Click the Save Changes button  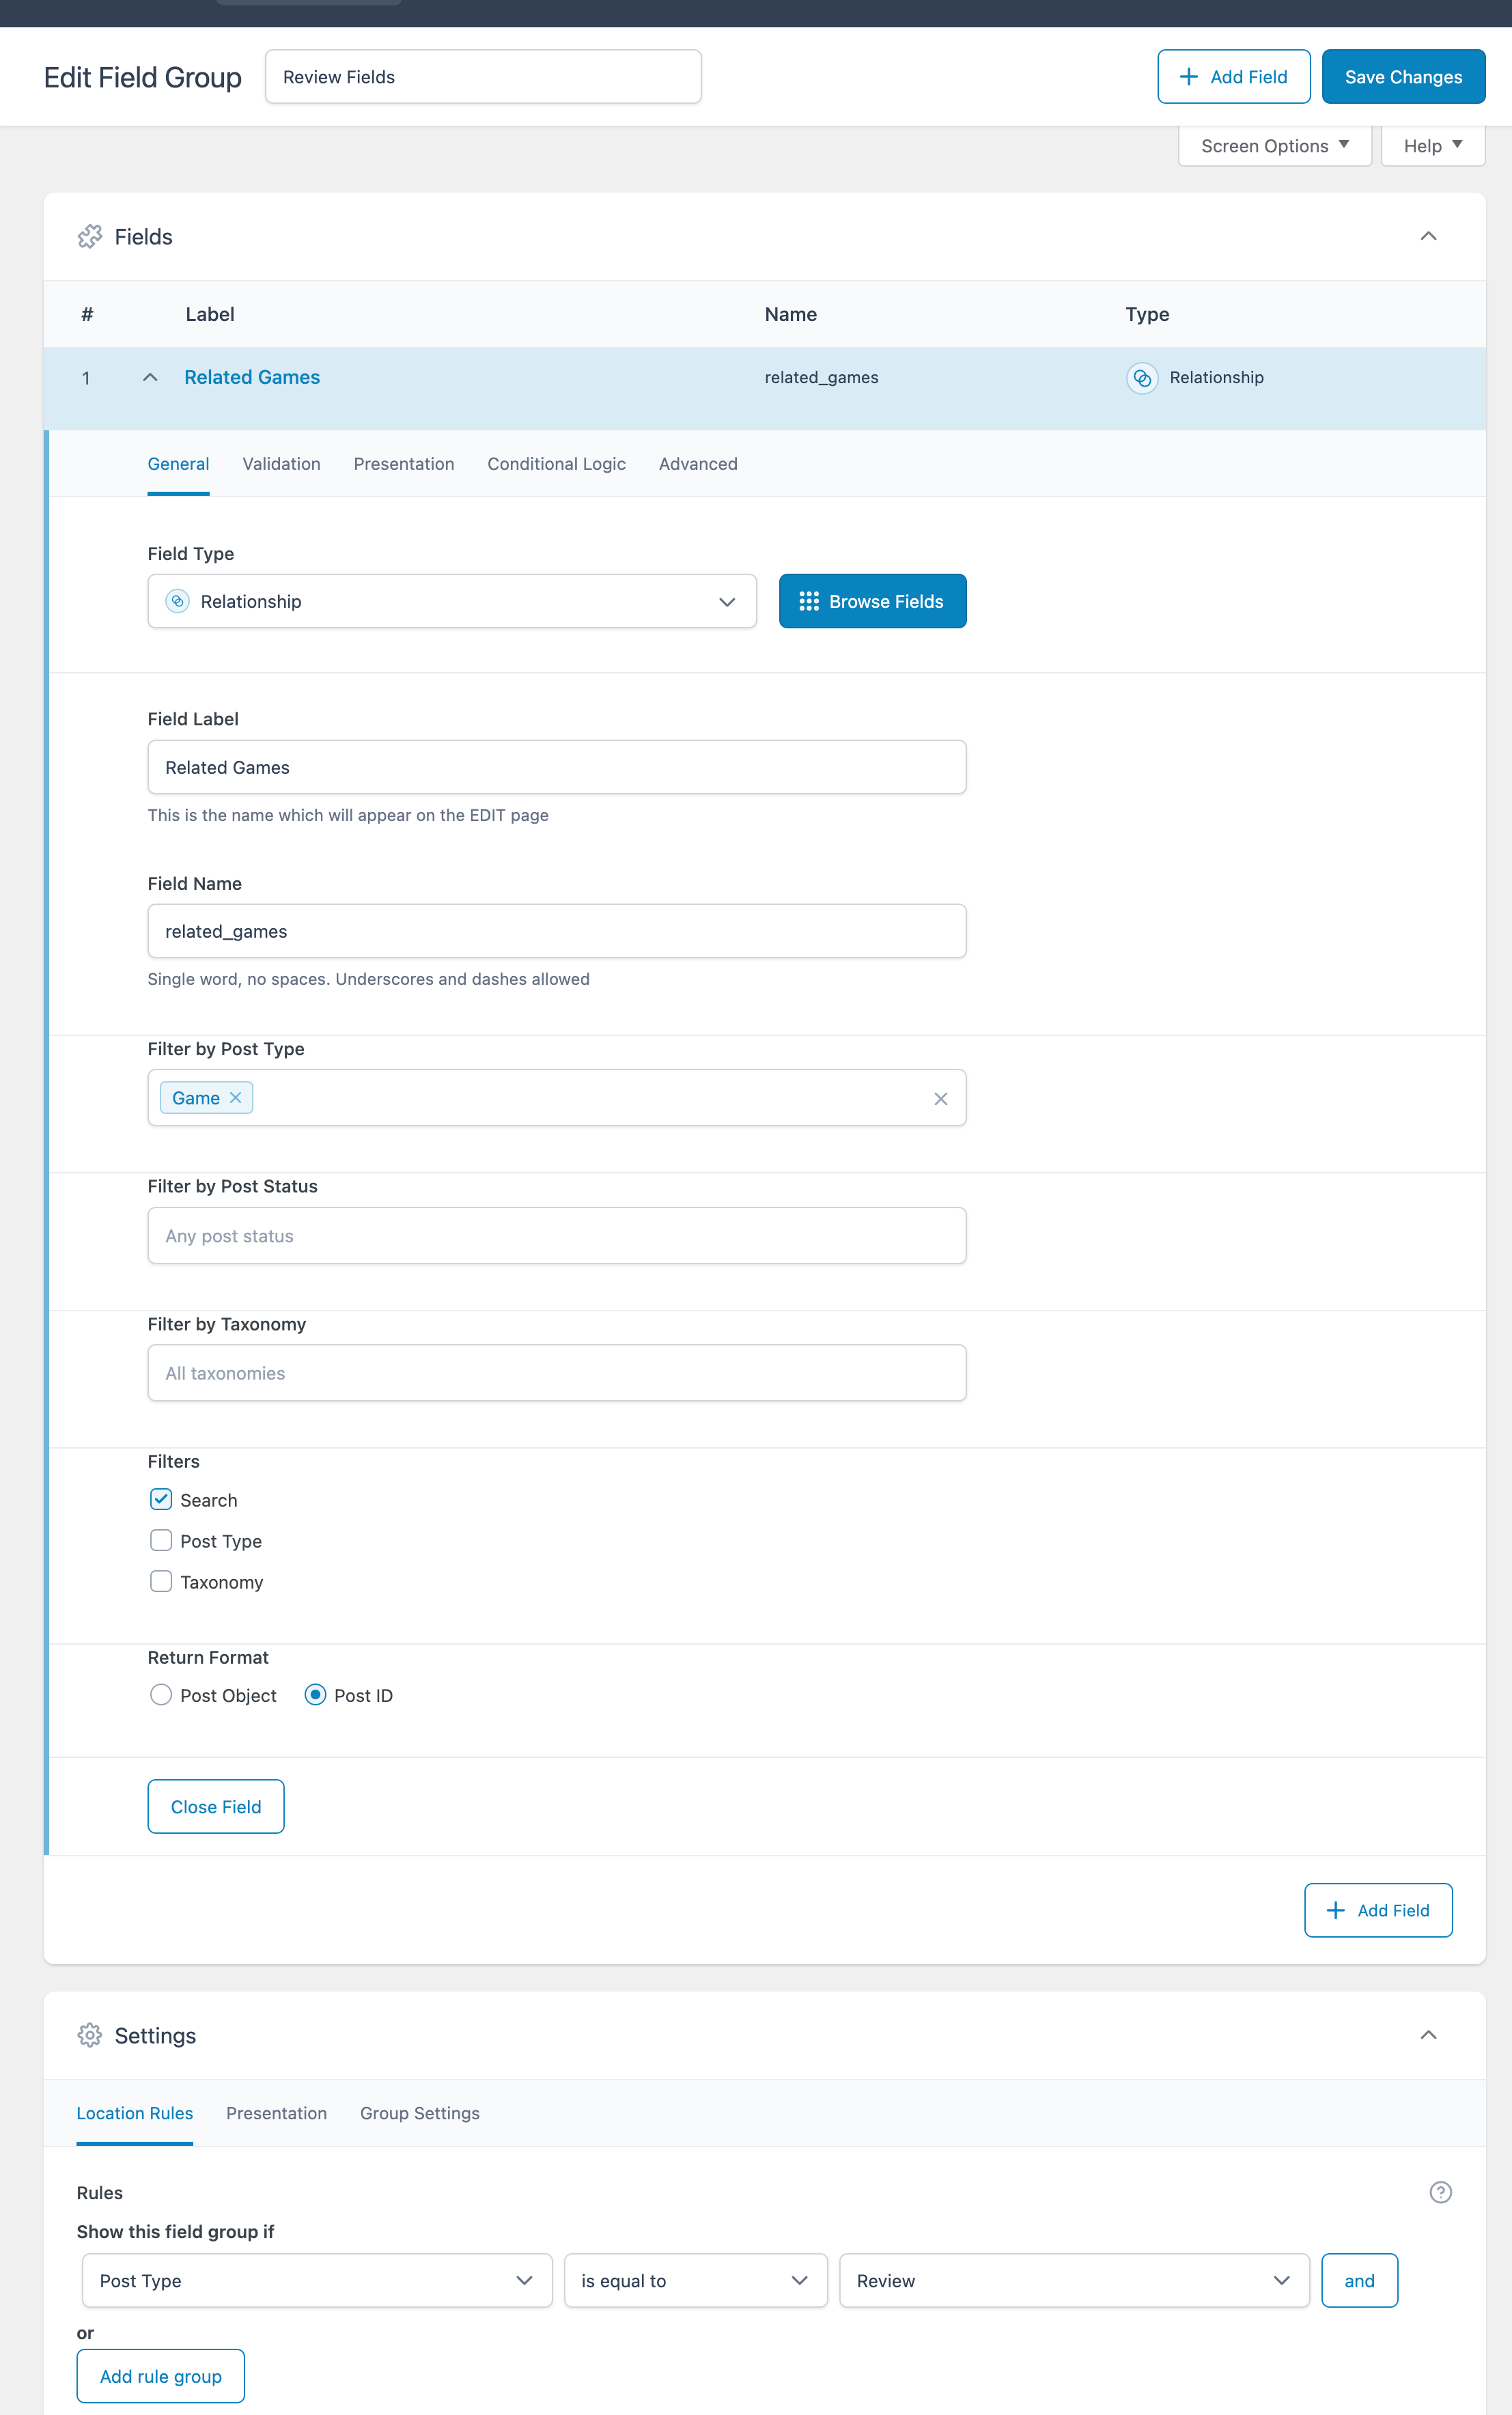click(1403, 77)
